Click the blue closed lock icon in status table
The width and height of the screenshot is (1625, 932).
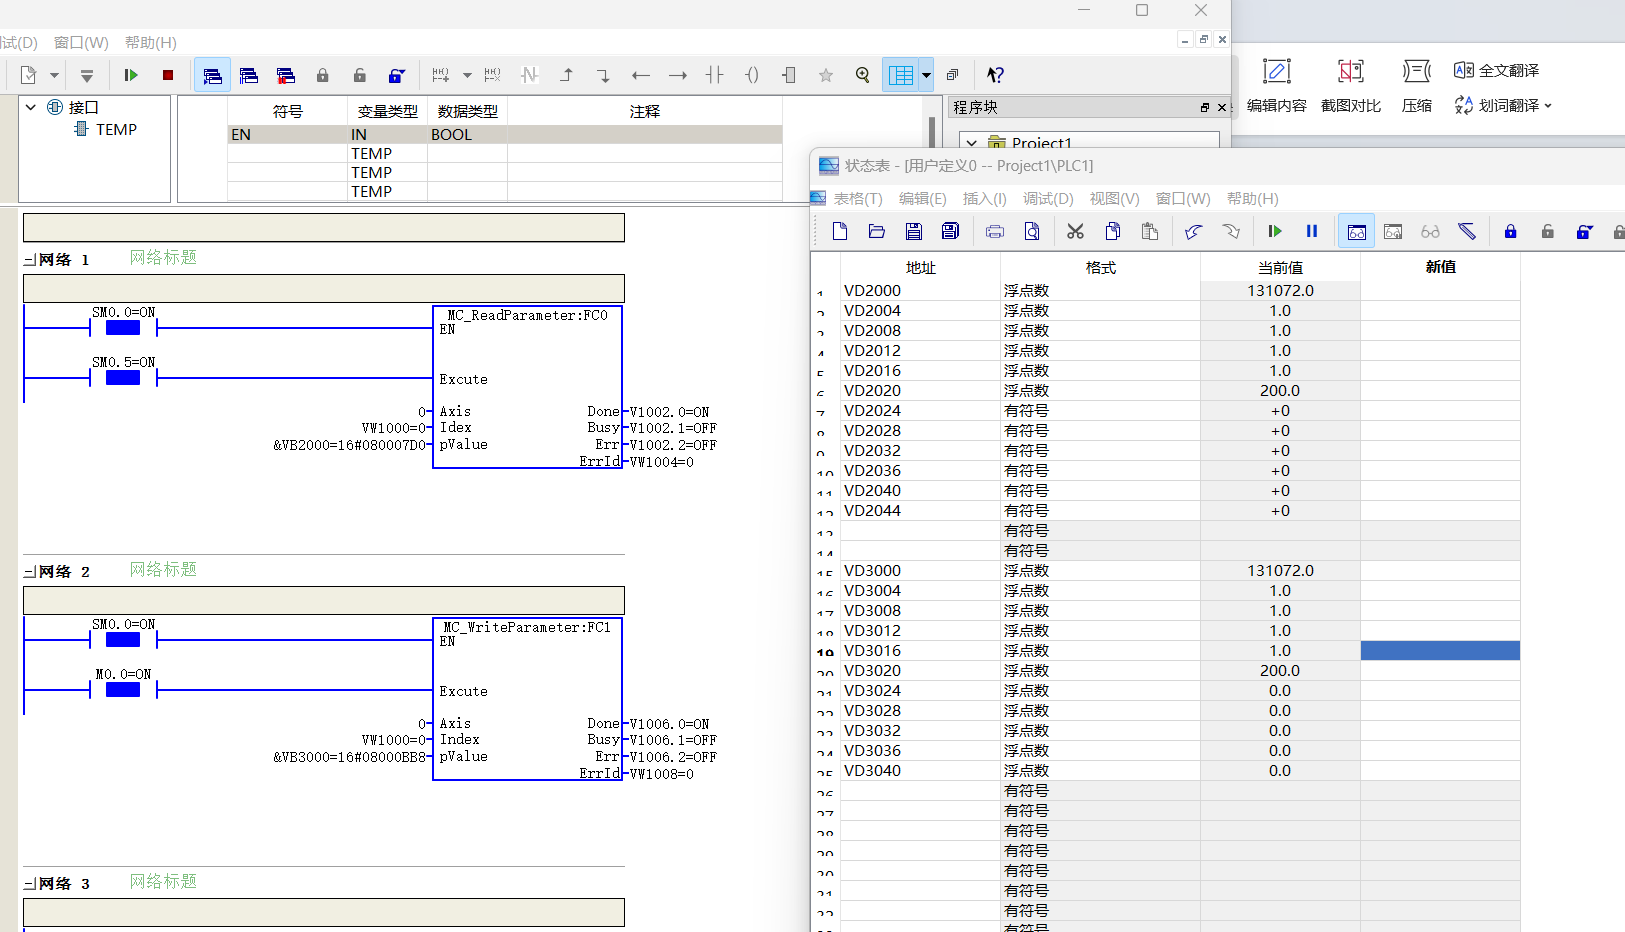(x=1511, y=231)
